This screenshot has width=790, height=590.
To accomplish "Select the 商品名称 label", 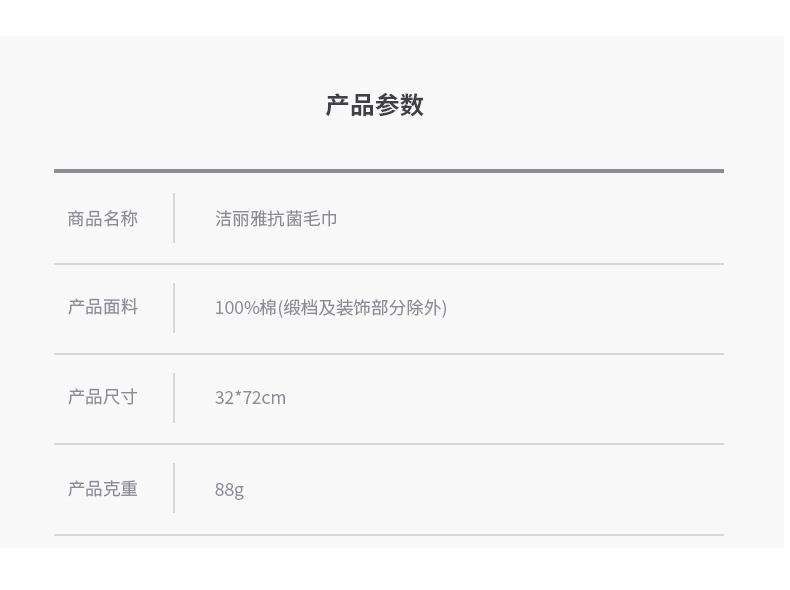I will (103, 219).
